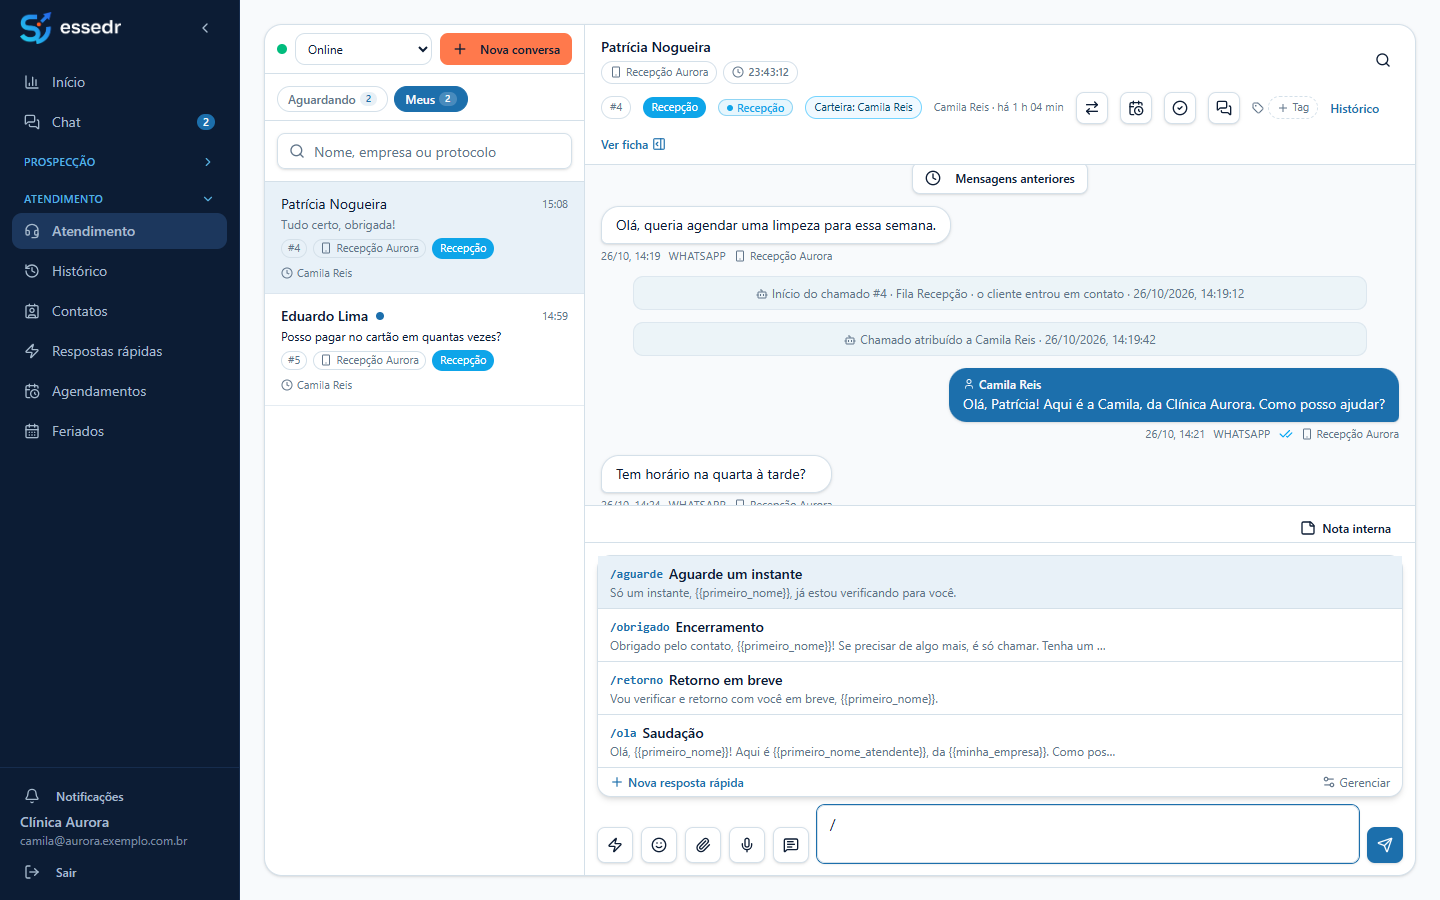
Task: Switch to the Aguardando tab
Action: tap(332, 99)
